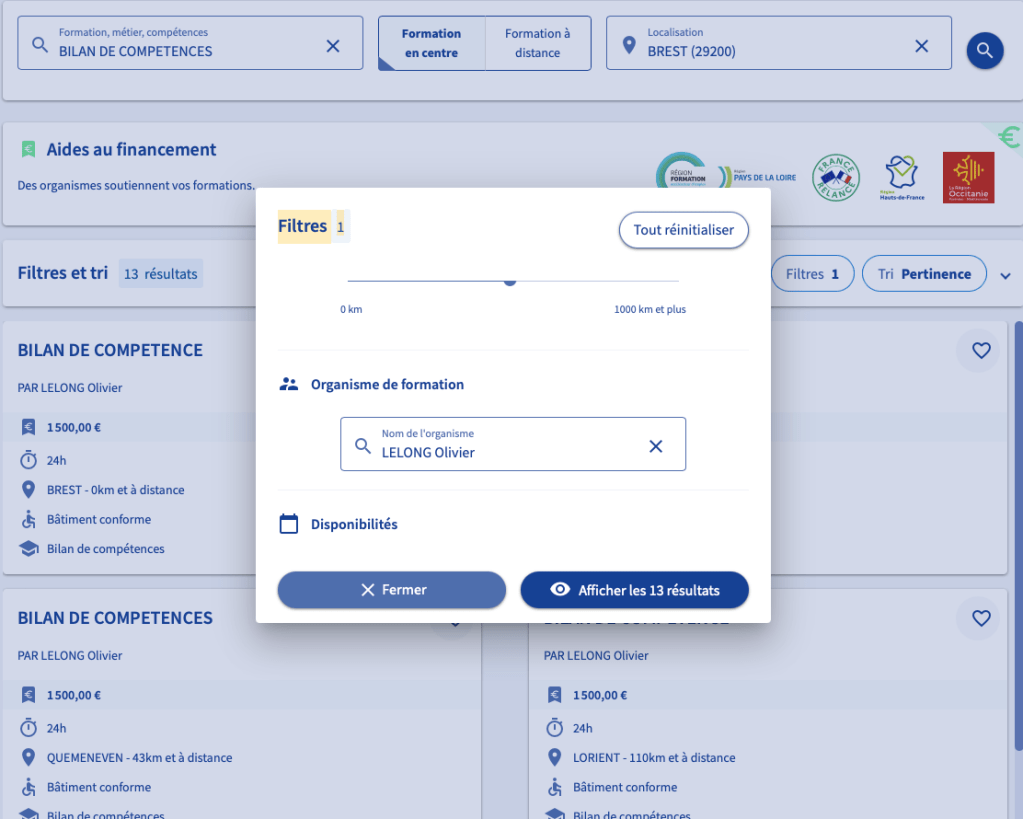Select Formation en centre option
The width and height of the screenshot is (1023, 819).
pos(431,43)
